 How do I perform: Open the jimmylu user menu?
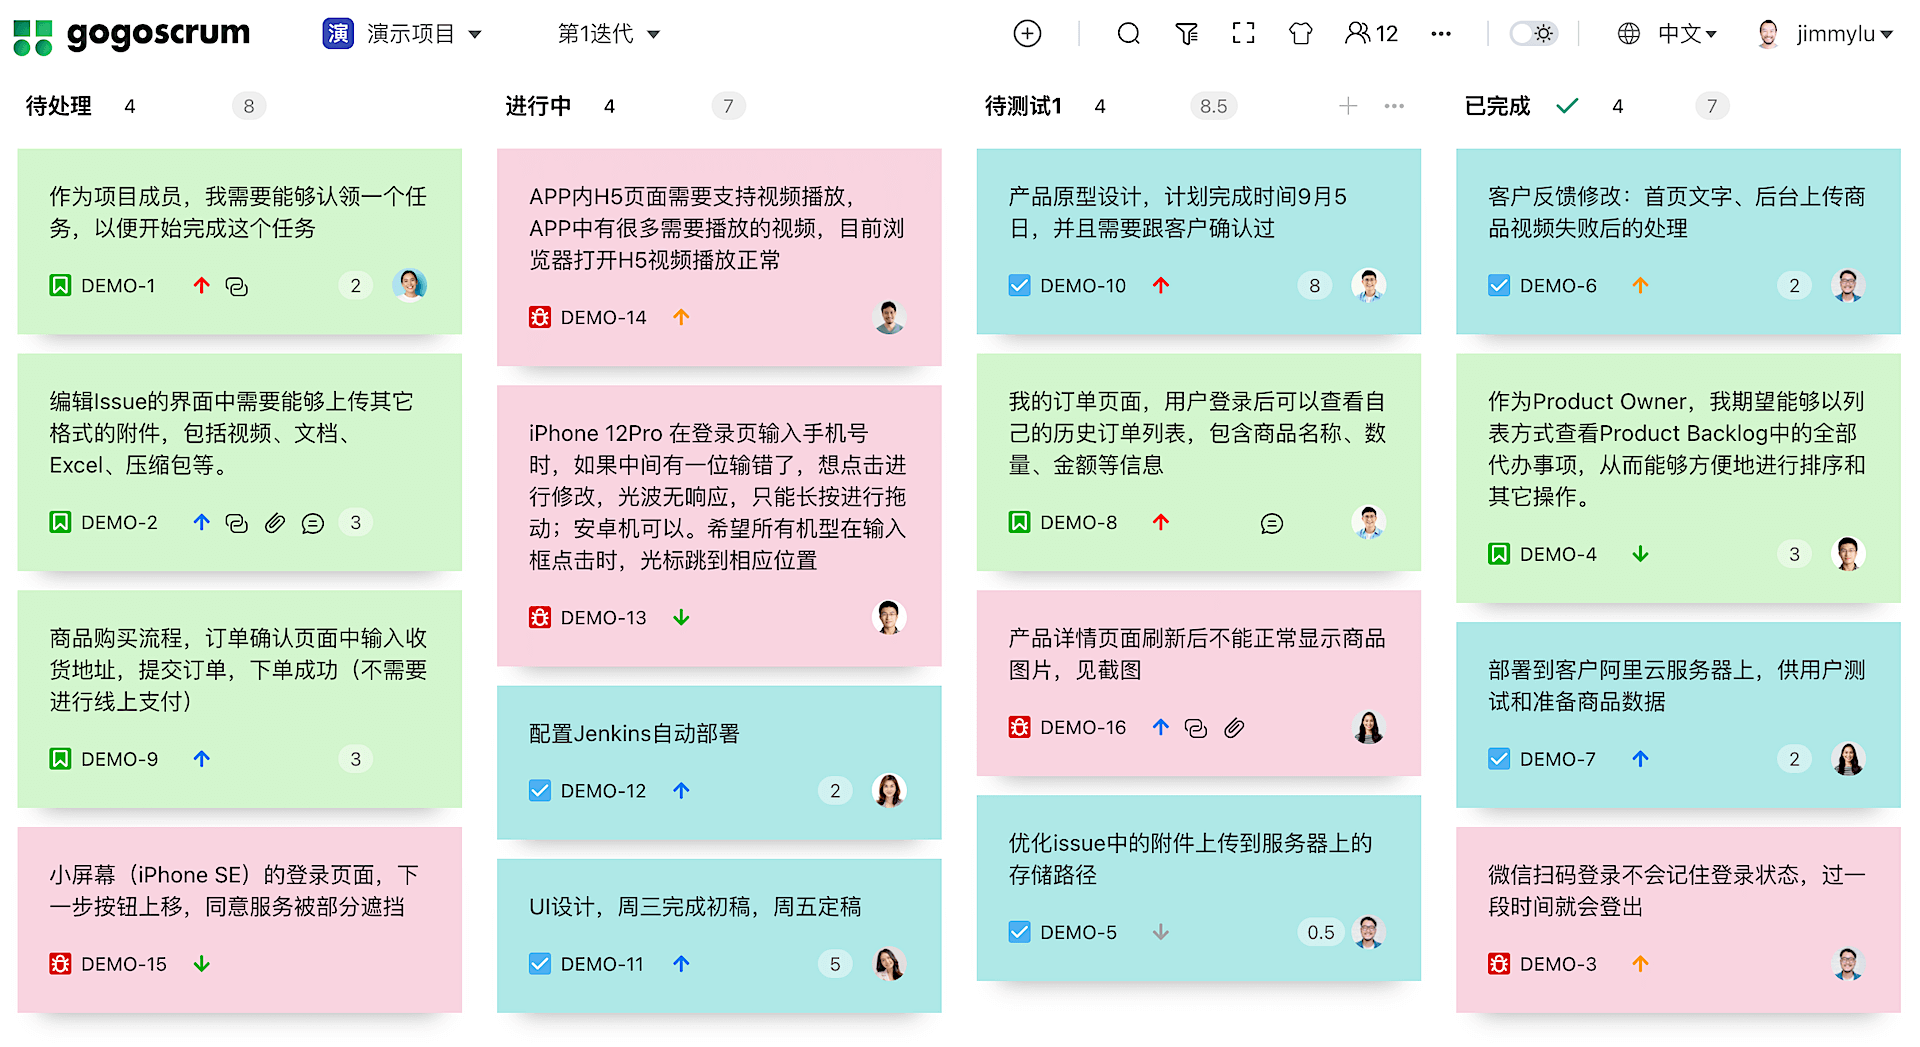point(1825,34)
